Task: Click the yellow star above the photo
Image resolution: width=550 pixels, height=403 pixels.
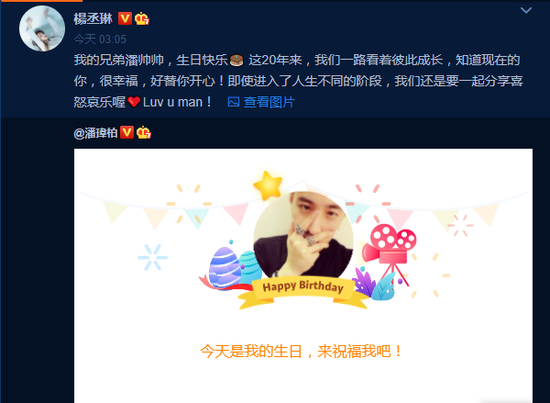Action: pyautogui.click(x=268, y=185)
